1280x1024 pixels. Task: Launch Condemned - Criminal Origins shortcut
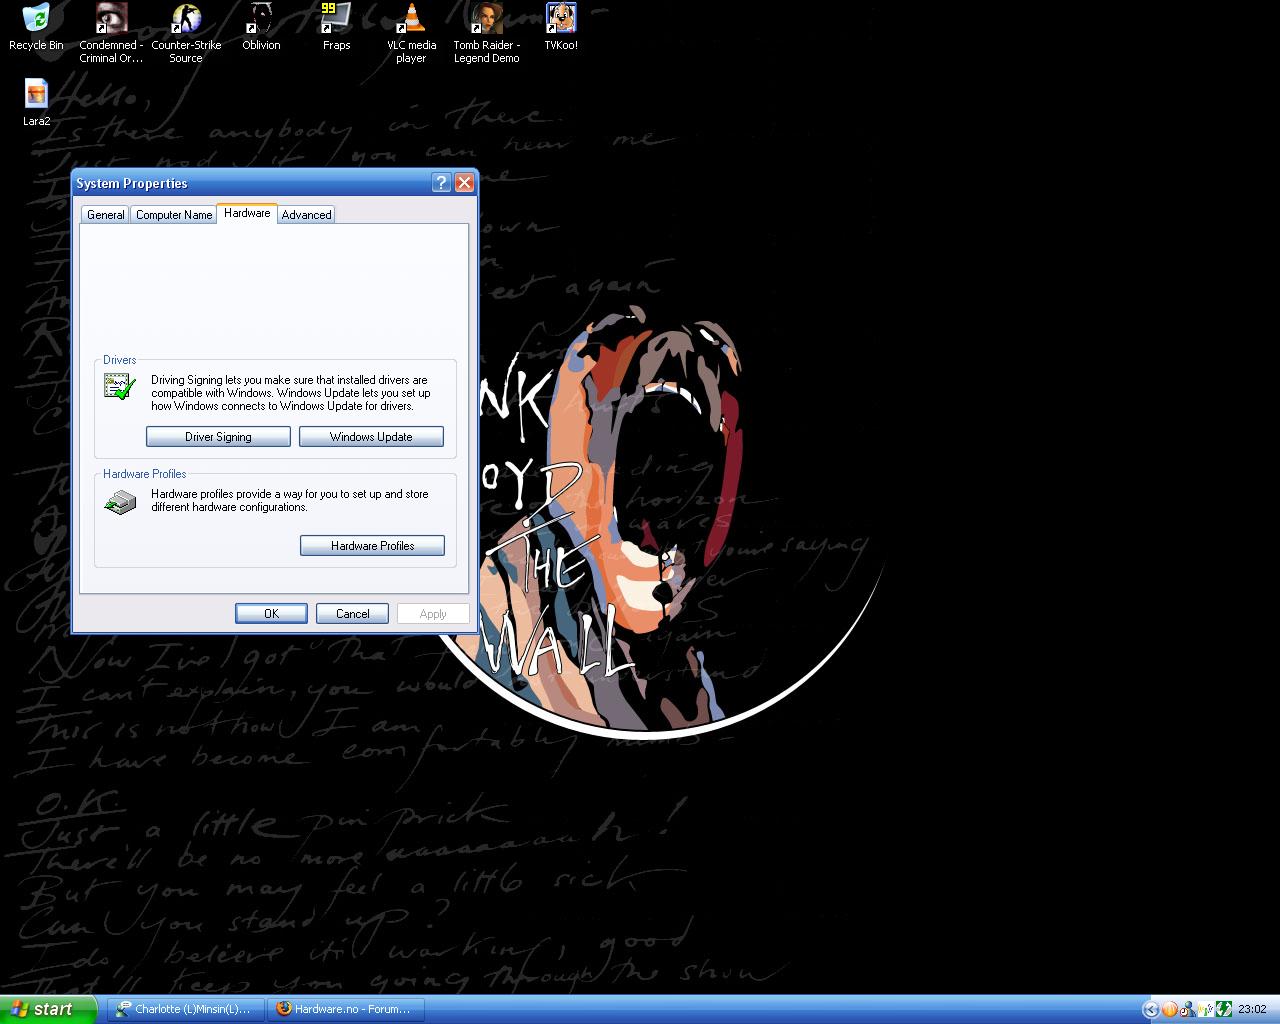click(x=111, y=33)
